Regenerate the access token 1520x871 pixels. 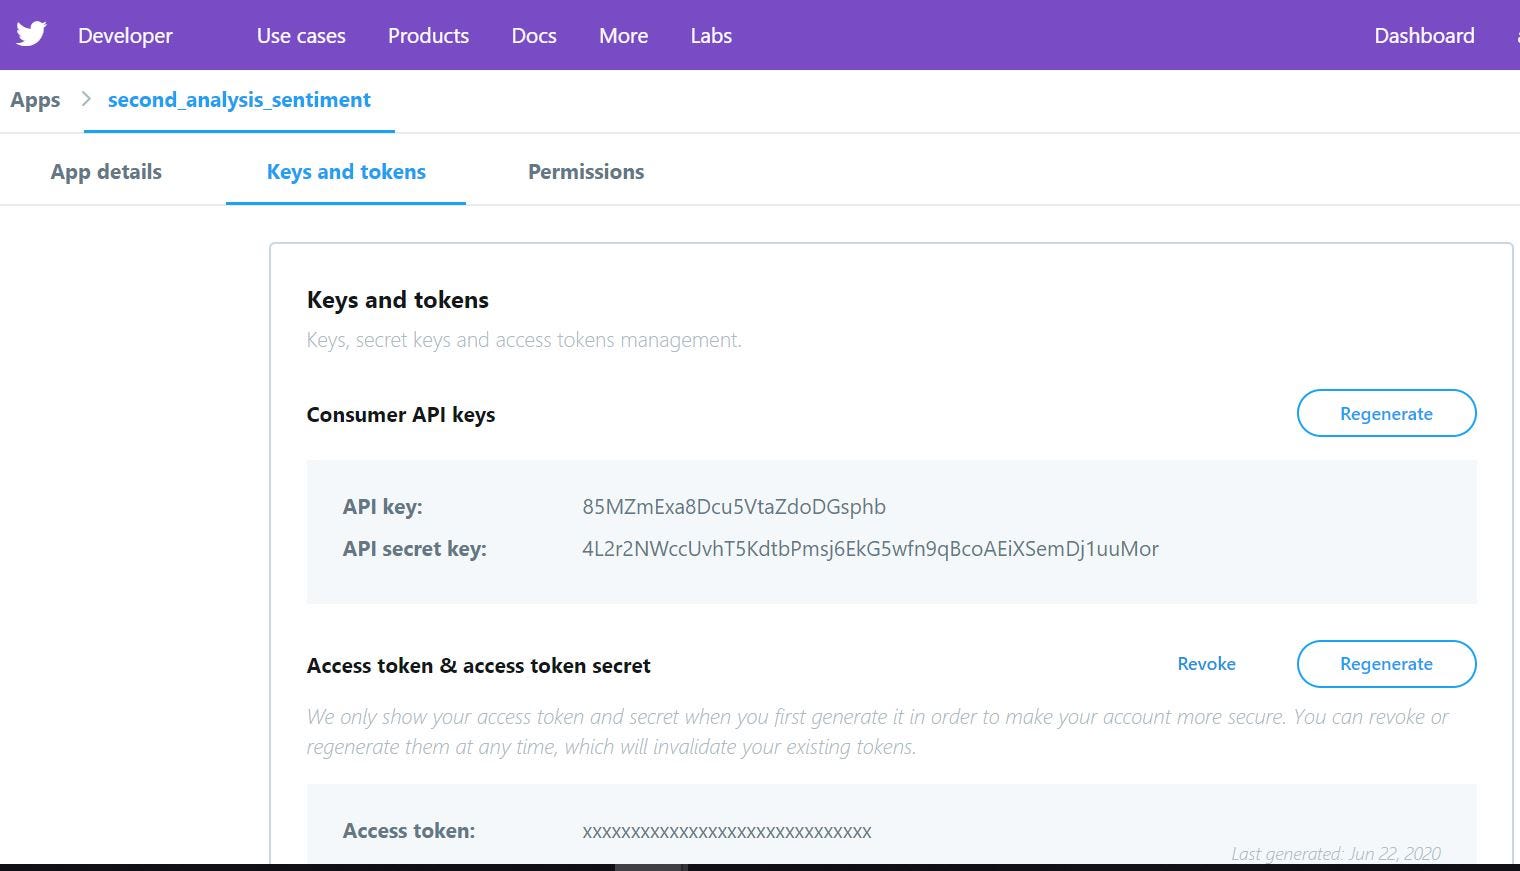click(1386, 664)
